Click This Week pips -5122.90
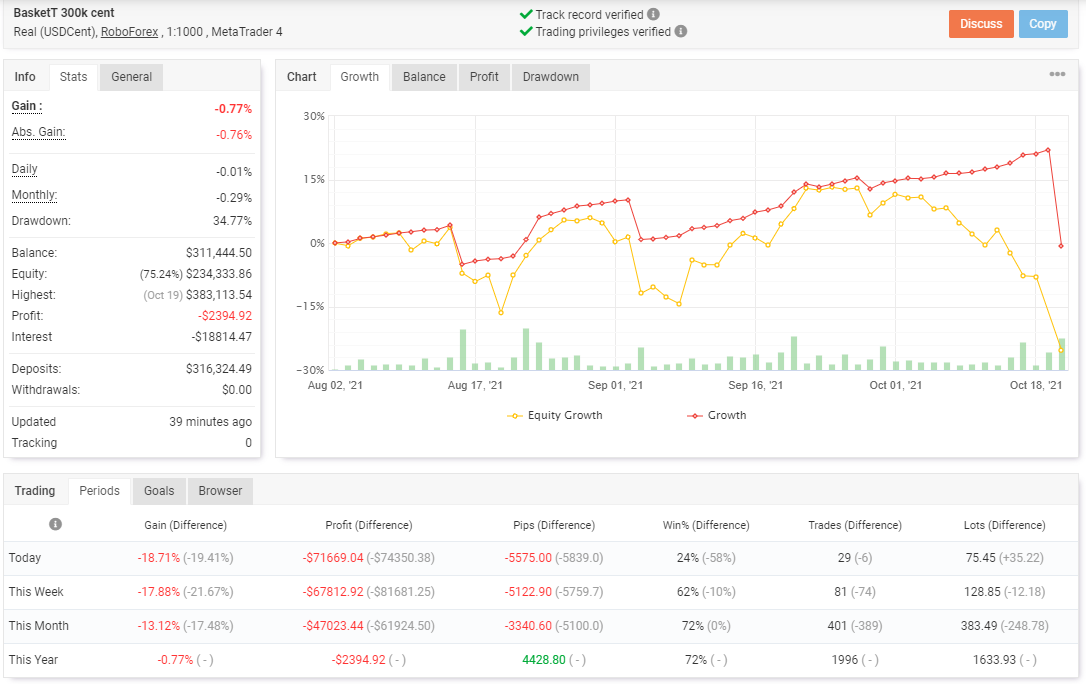The image size is (1086, 684). click(528, 592)
